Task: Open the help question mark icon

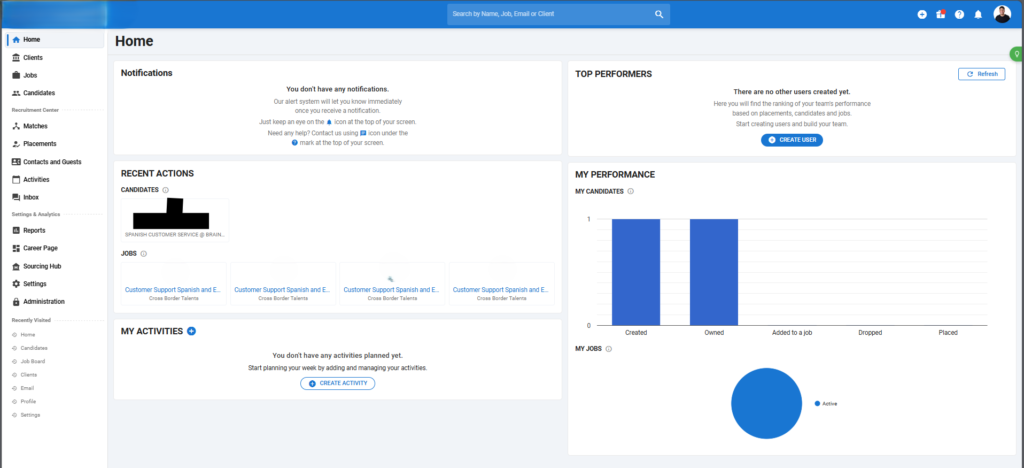Action: (959, 15)
